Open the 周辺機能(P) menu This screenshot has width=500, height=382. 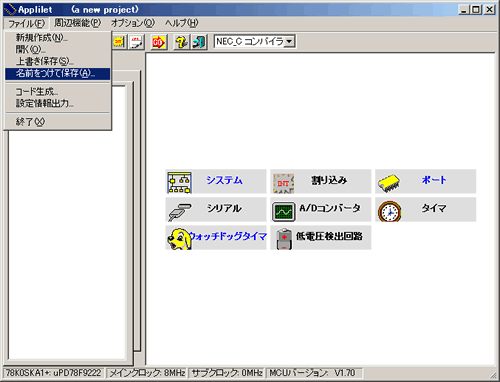(x=77, y=23)
